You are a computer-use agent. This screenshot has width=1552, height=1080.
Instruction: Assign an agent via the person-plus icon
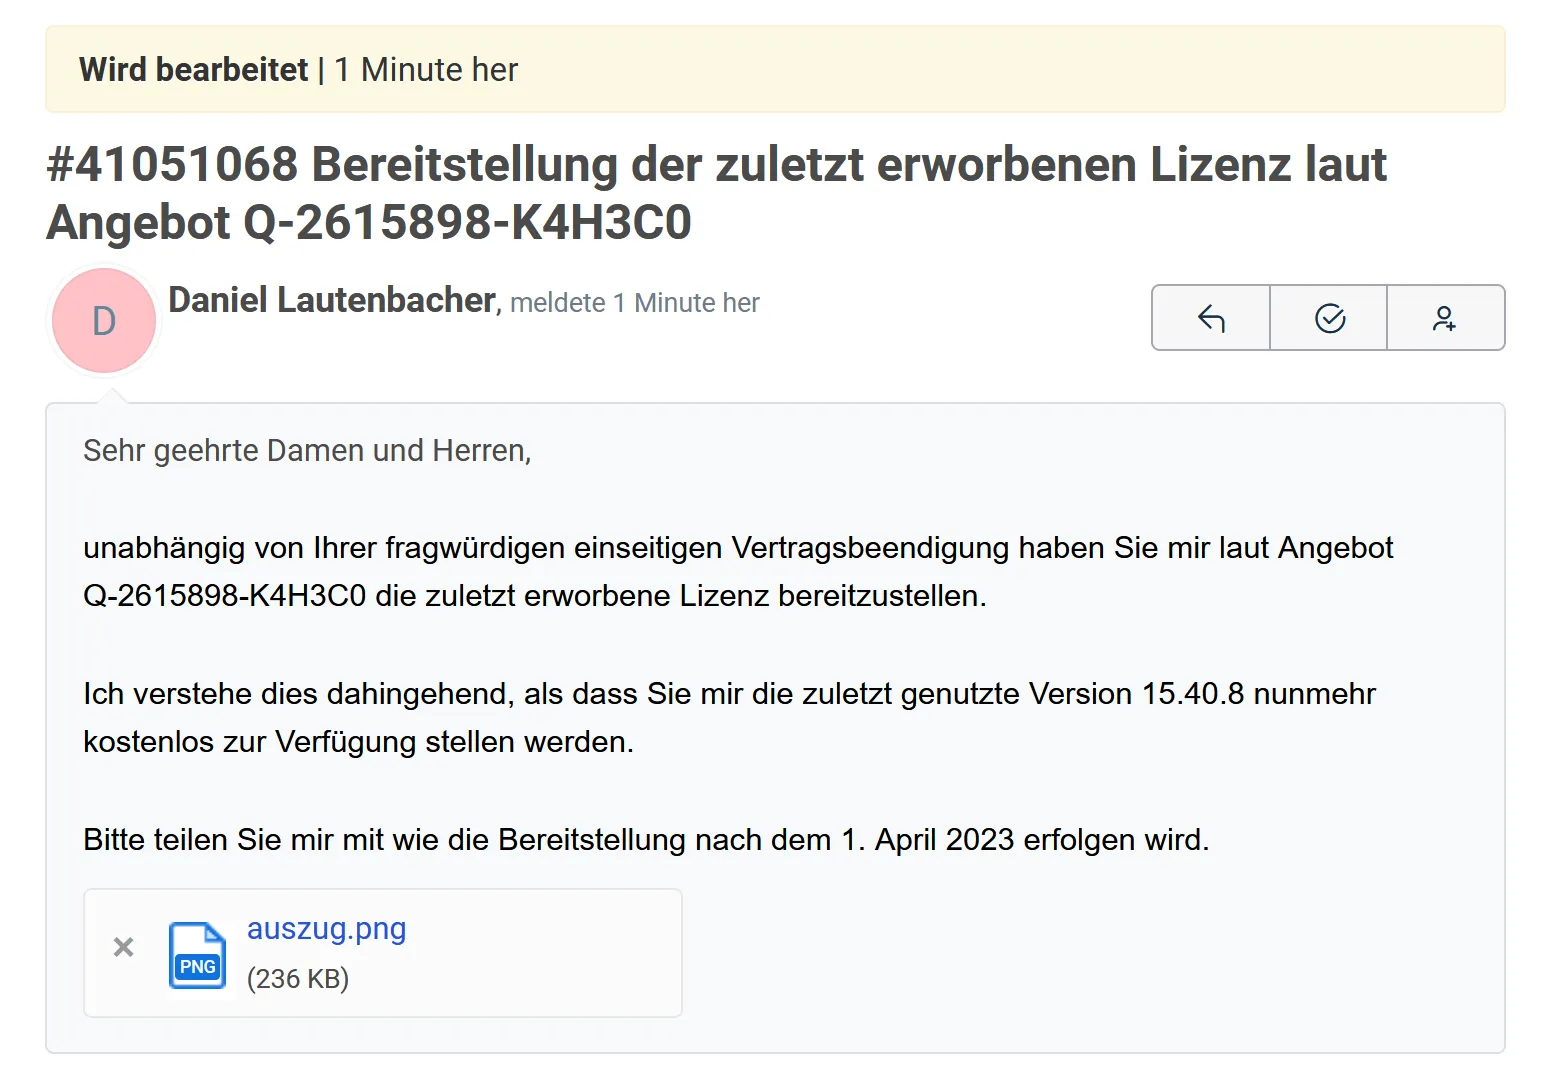pyautogui.click(x=1446, y=317)
